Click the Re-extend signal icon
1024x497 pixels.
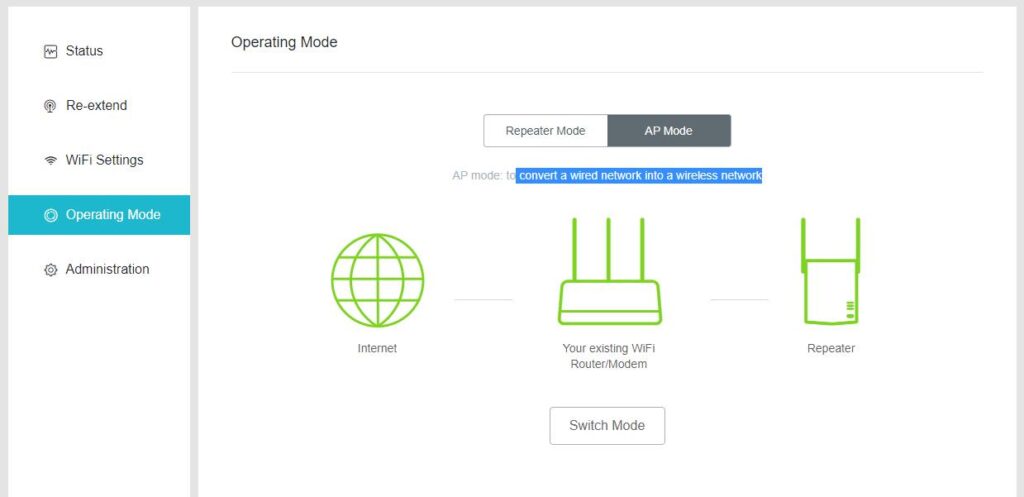50,106
